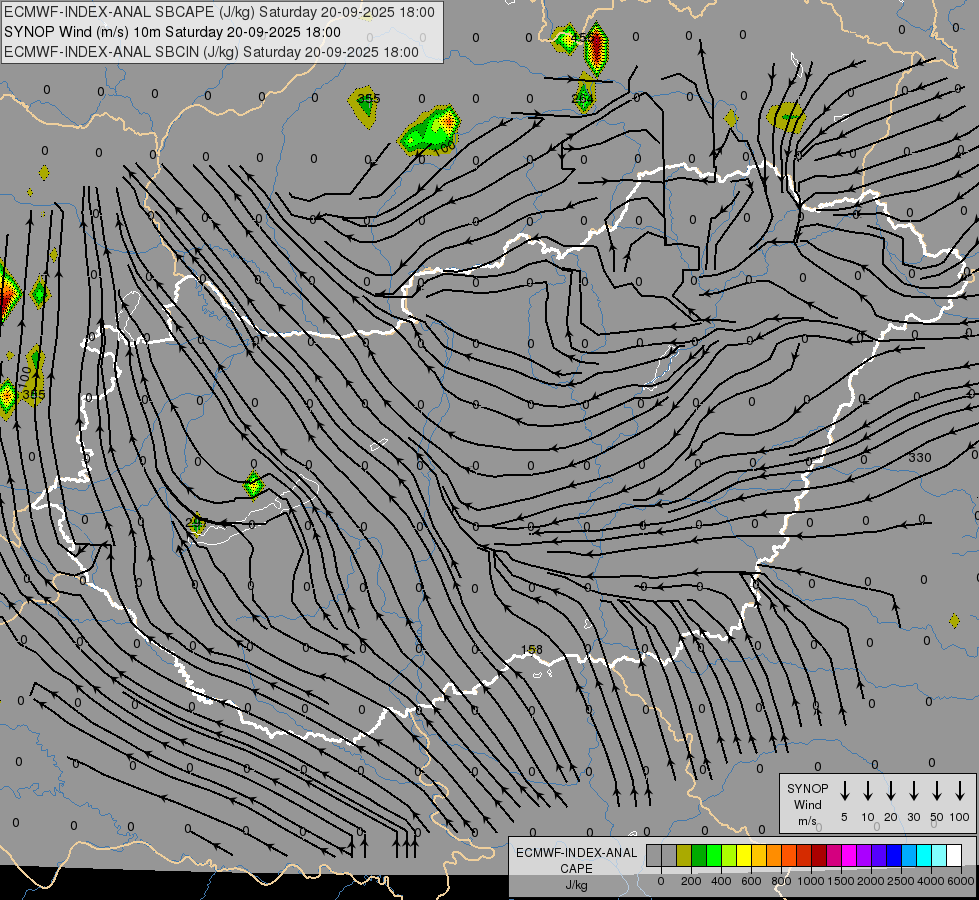Select the bright green CAPE legend swatch

click(714, 855)
